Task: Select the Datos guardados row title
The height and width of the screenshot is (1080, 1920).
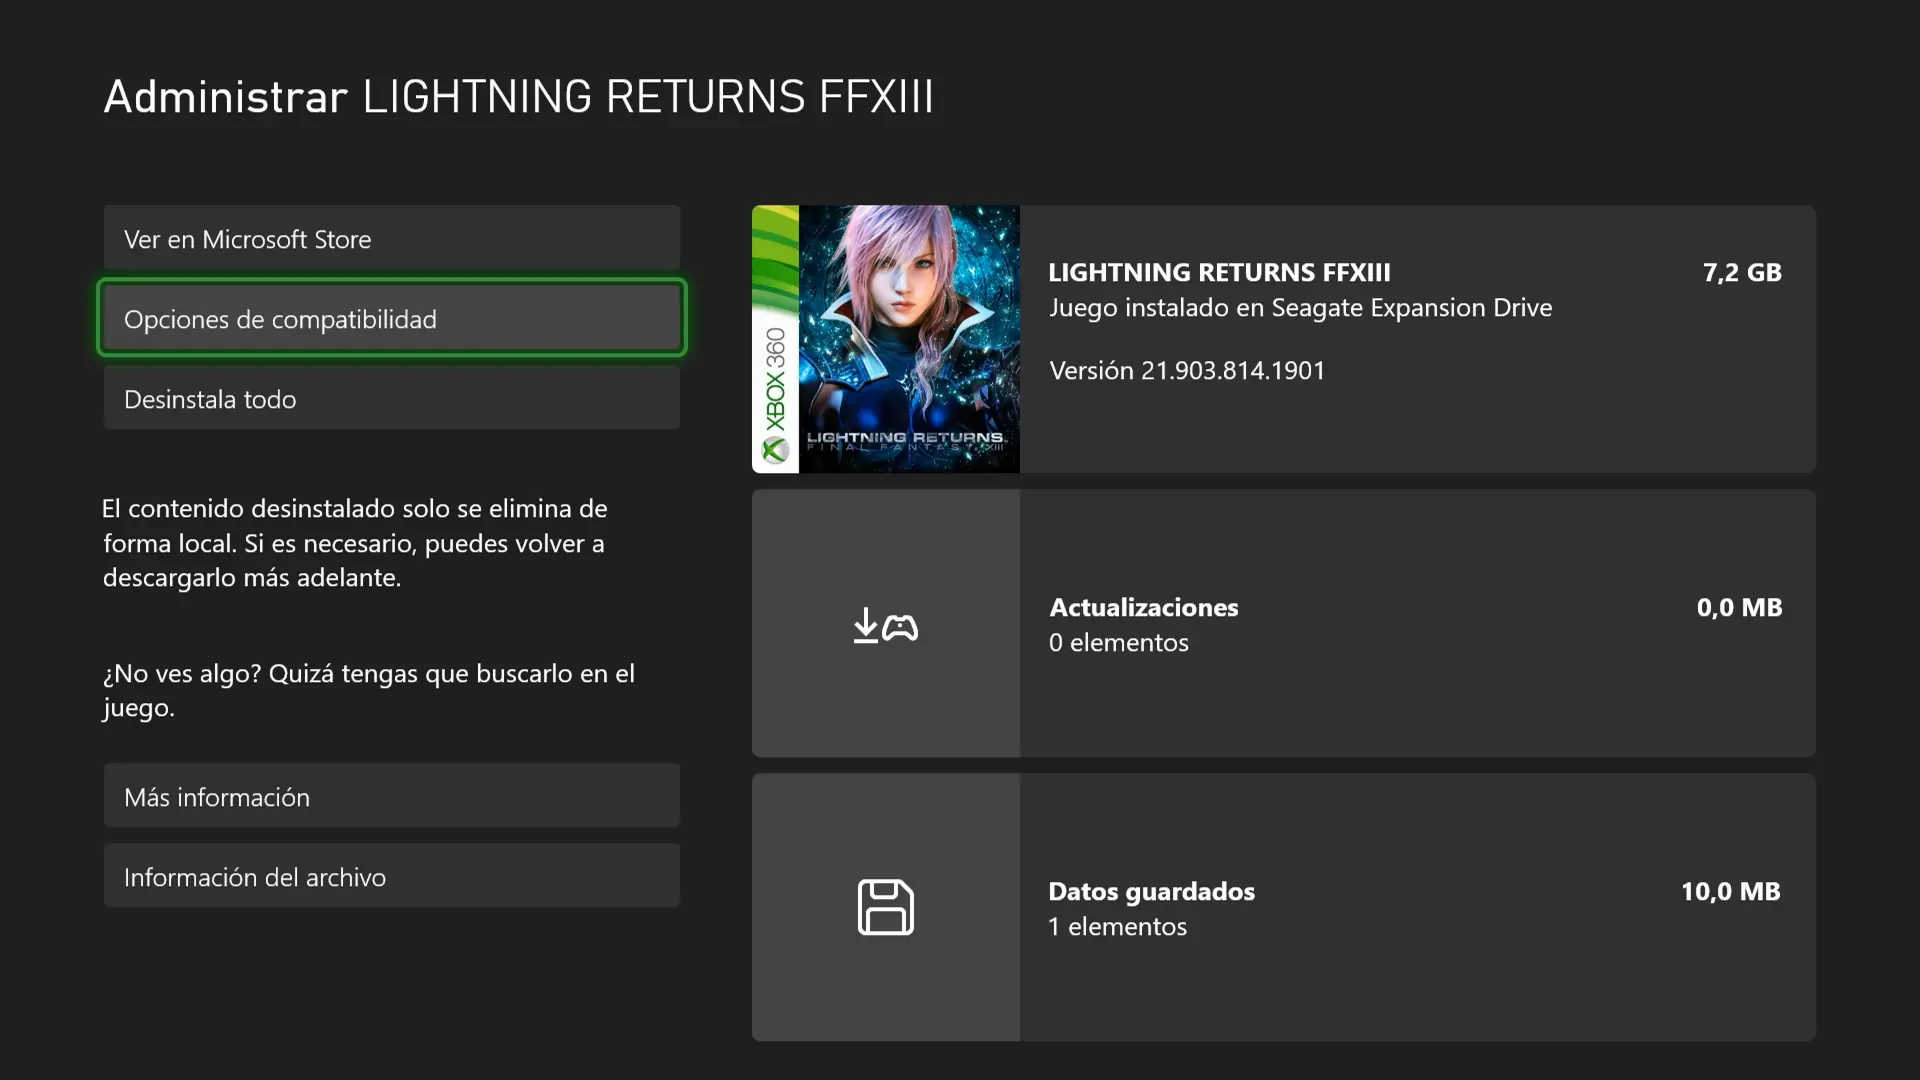Action: click(1151, 891)
